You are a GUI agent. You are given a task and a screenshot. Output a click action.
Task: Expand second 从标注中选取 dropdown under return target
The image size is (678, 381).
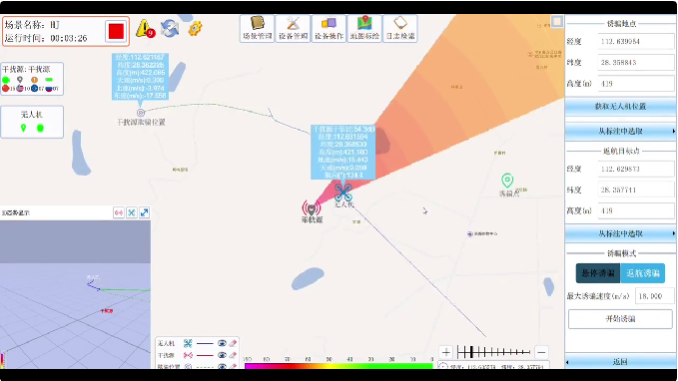click(620, 234)
